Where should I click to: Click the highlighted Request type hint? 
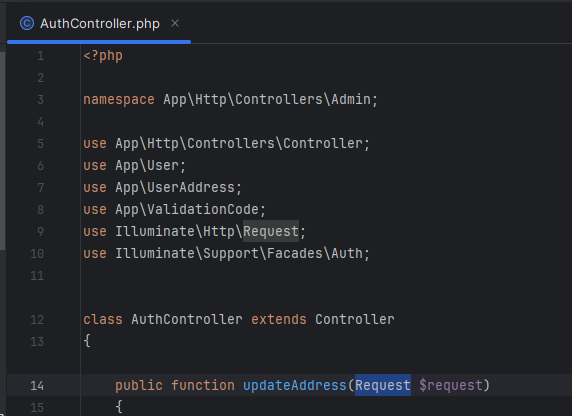383,385
